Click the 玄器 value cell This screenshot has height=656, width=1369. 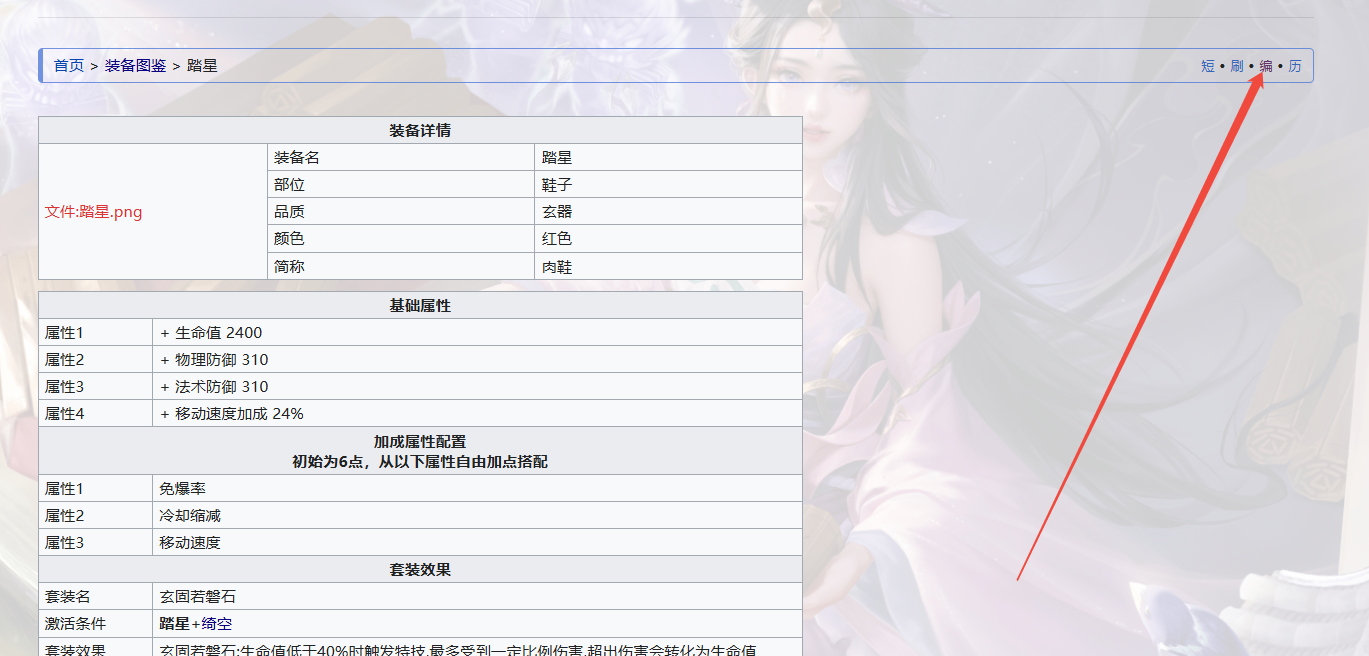click(668, 212)
